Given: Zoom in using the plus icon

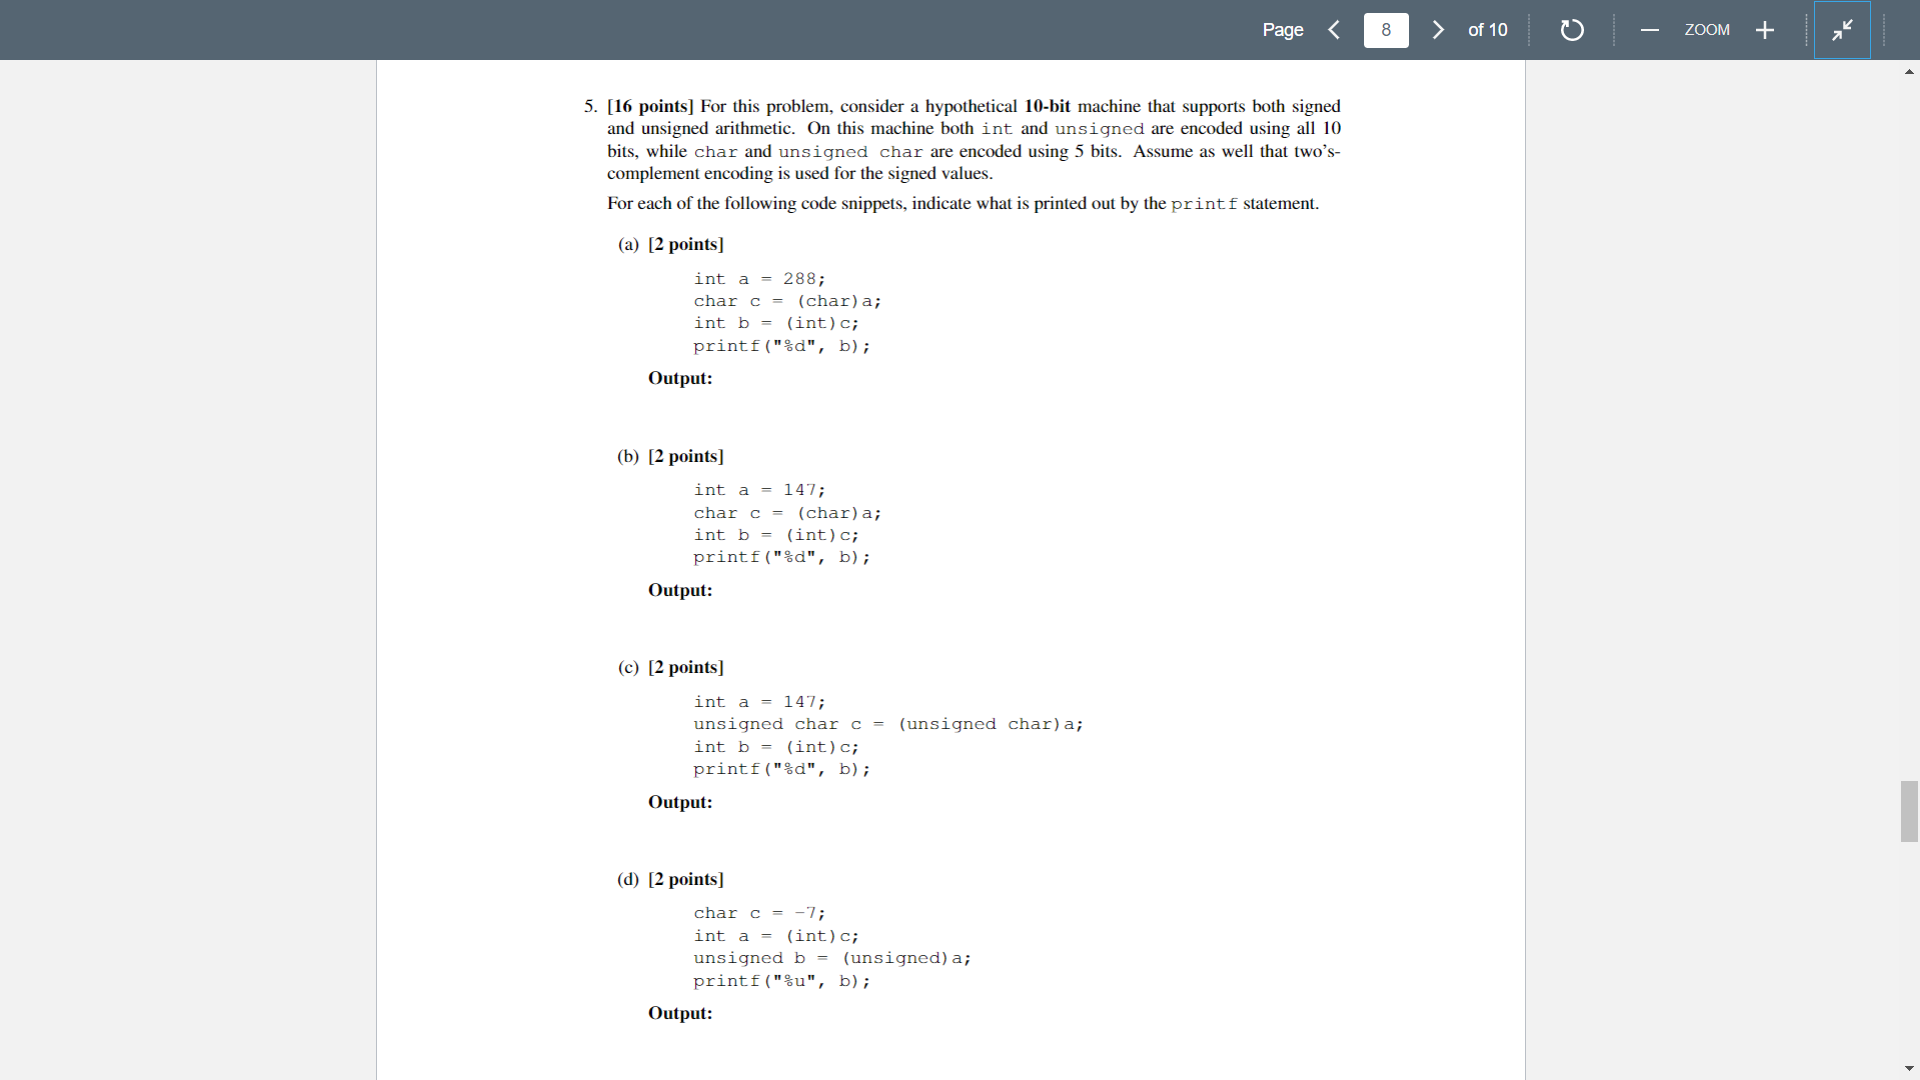Looking at the screenshot, I should [1765, 30].
